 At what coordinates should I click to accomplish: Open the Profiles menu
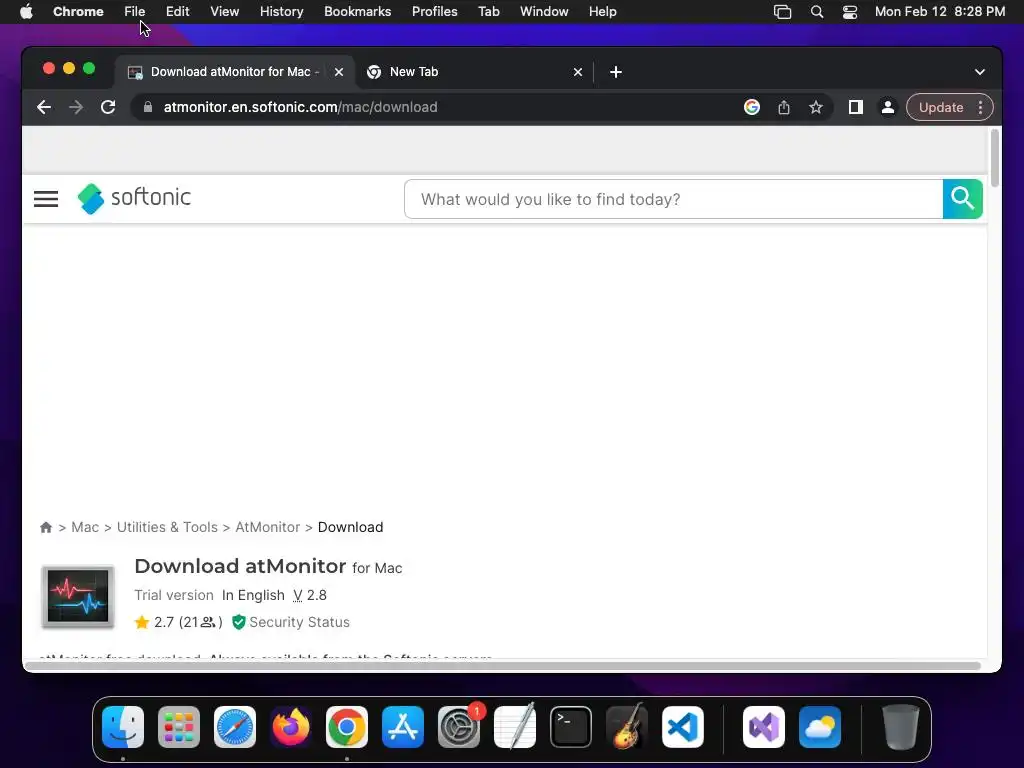434,12
